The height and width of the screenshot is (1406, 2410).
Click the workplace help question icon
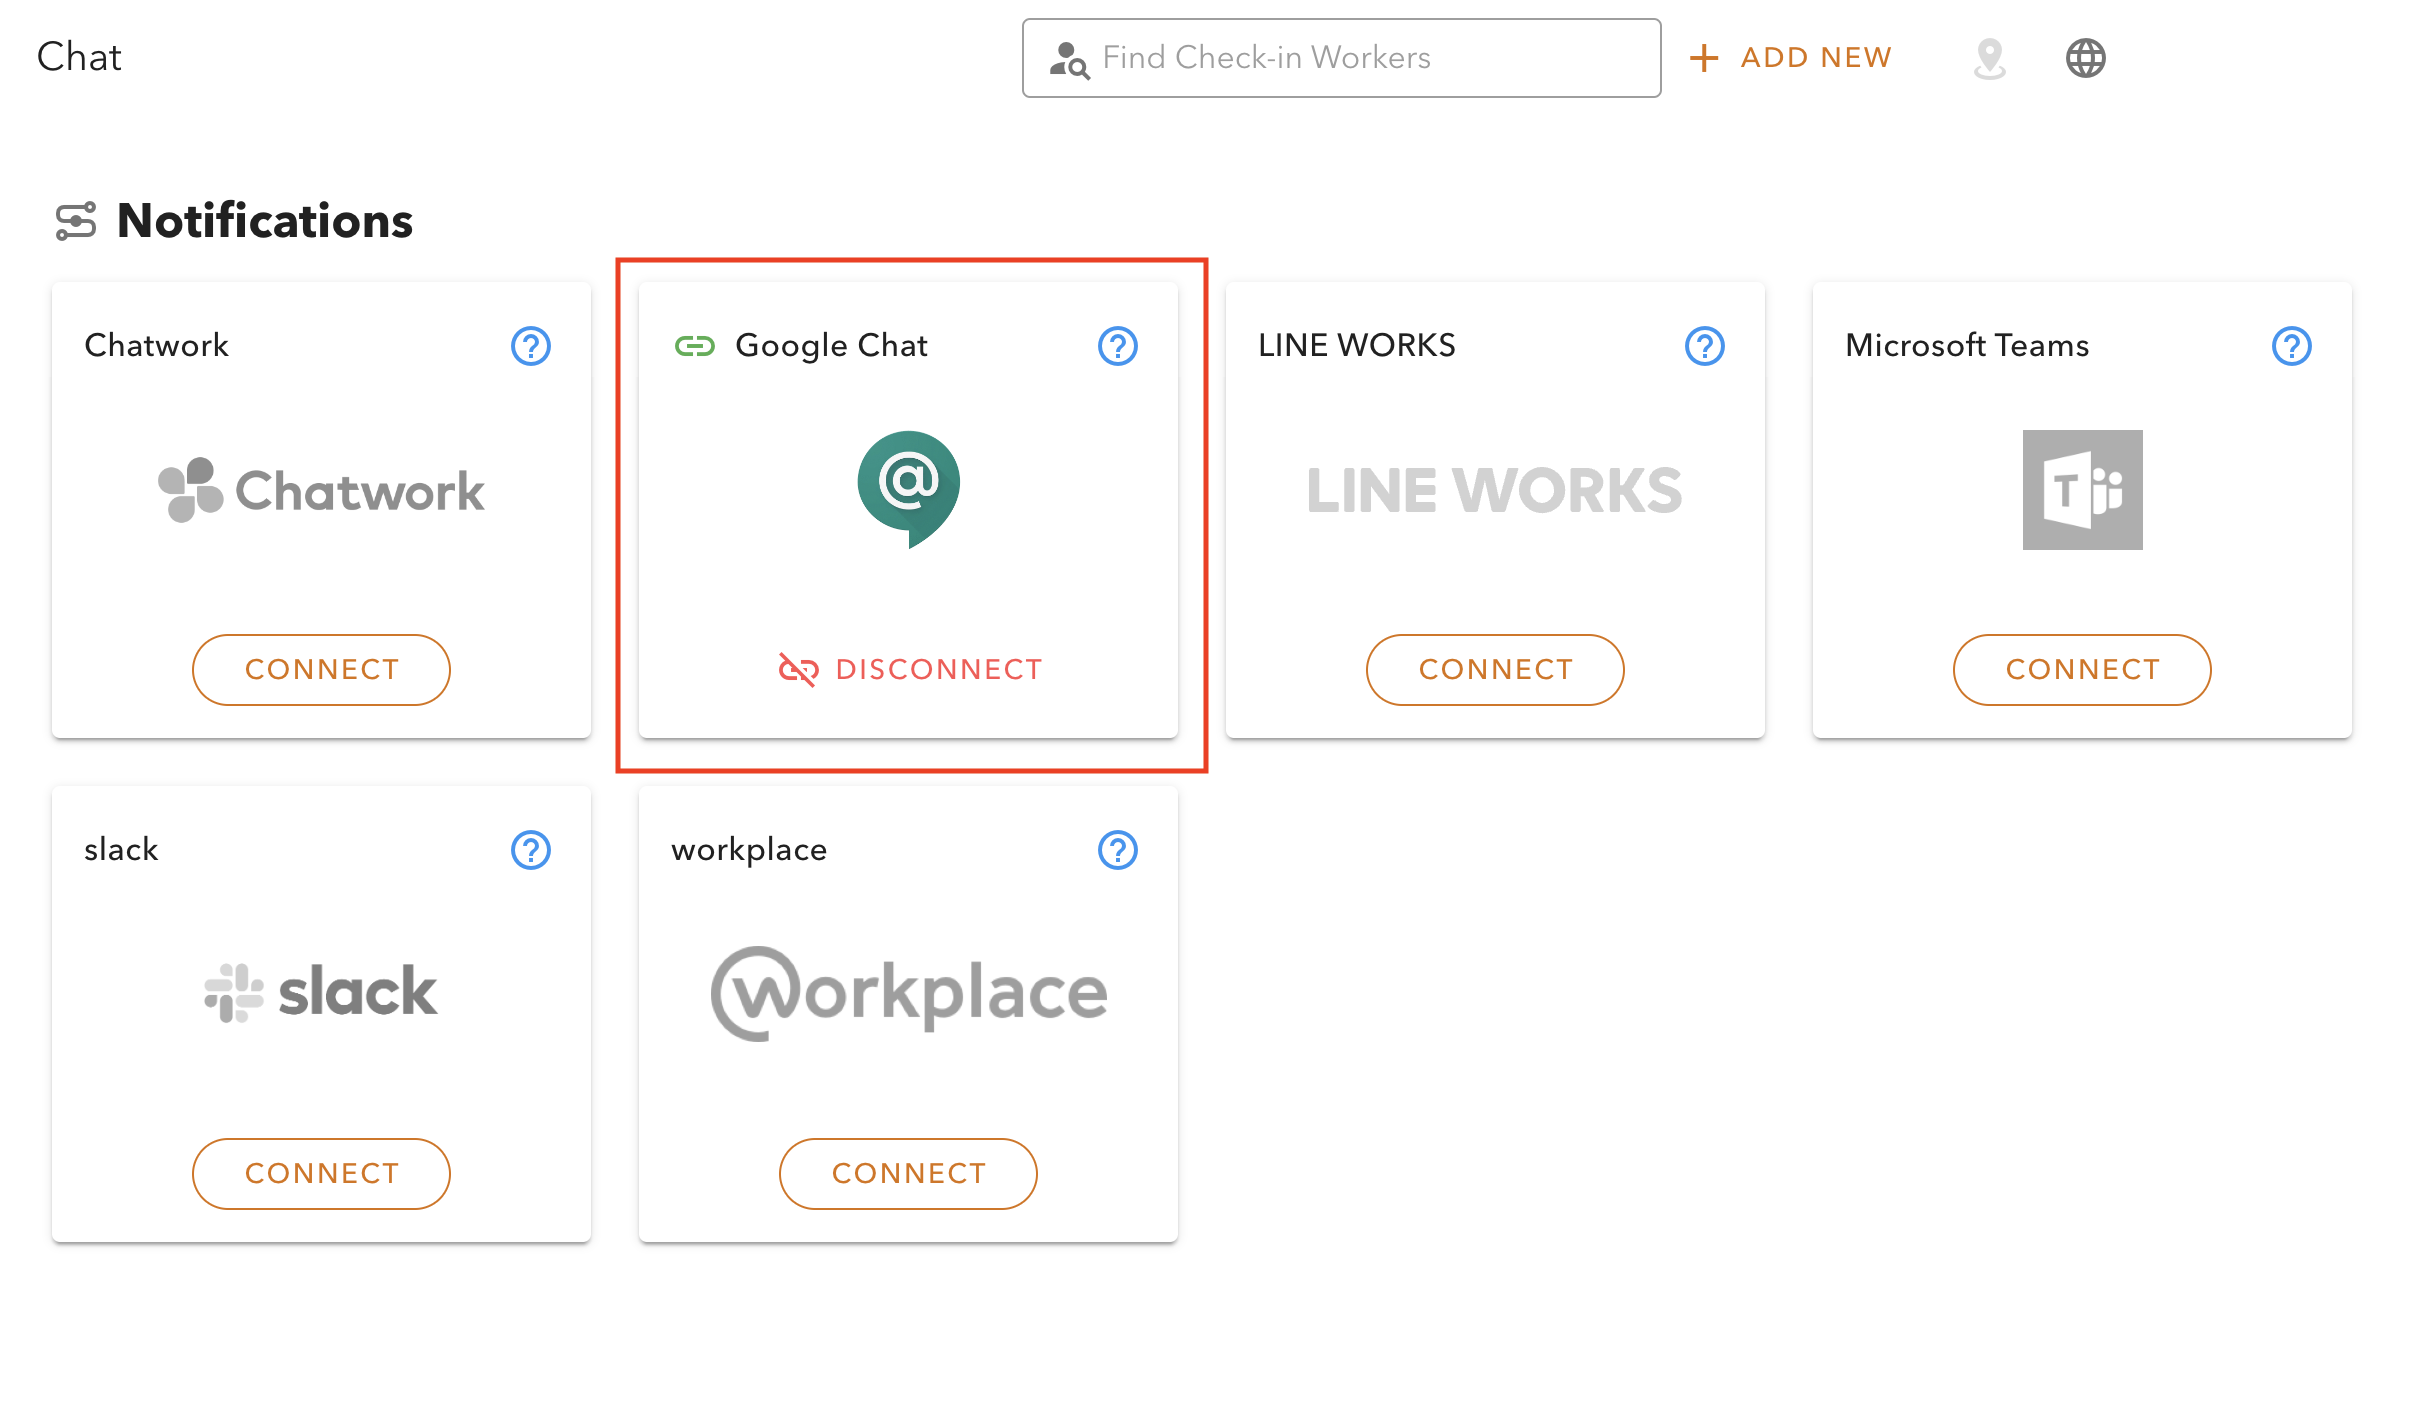(1117, 850)
